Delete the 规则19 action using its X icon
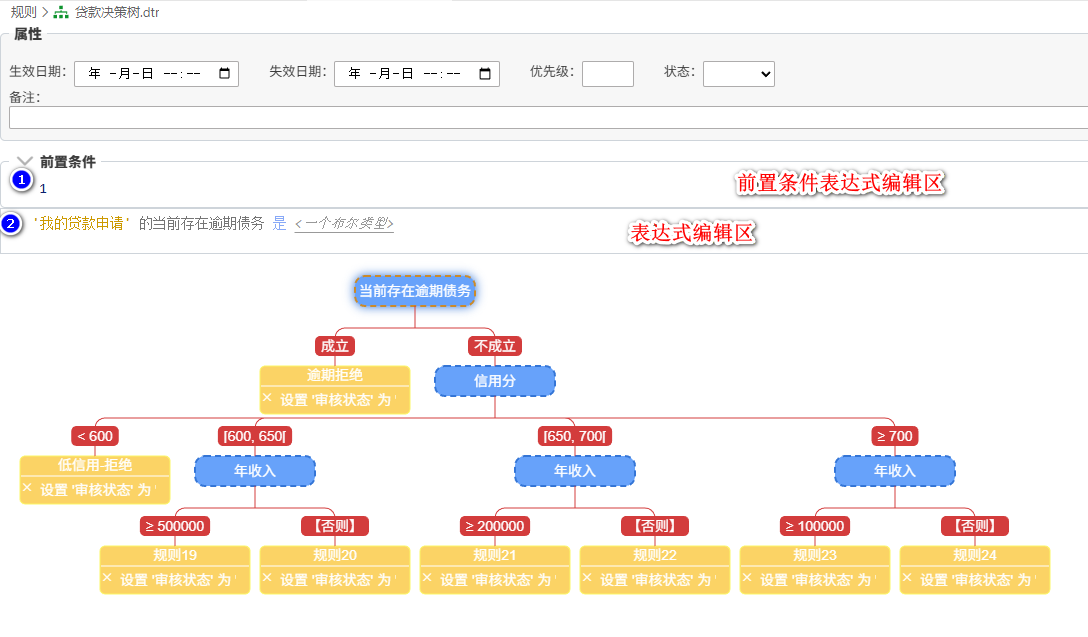 tap(107, 578)
